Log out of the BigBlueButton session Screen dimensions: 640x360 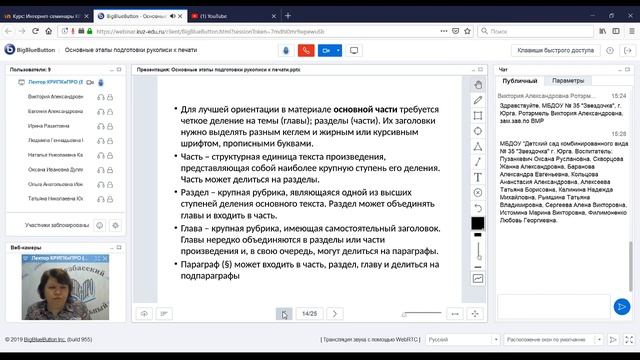(628, 50)
